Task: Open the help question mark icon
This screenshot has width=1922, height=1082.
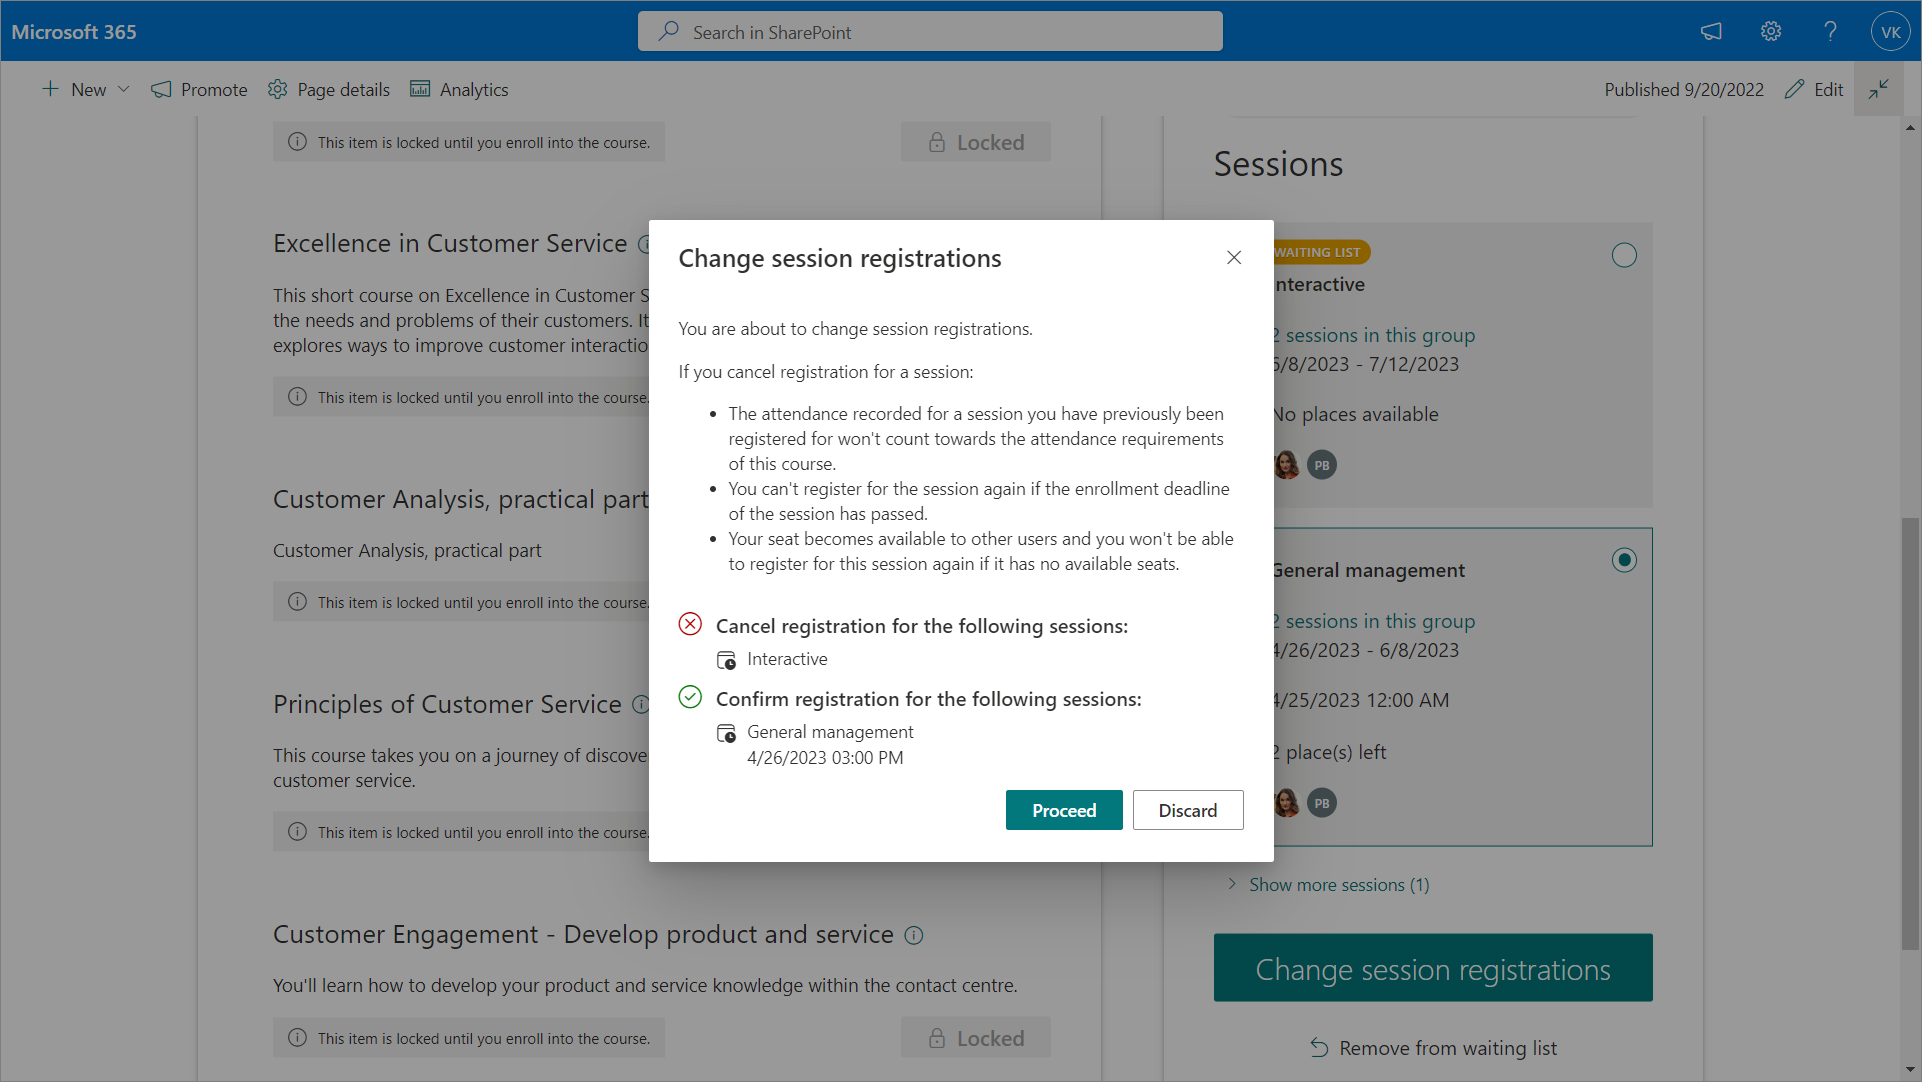Action: tap(1830, 31)
